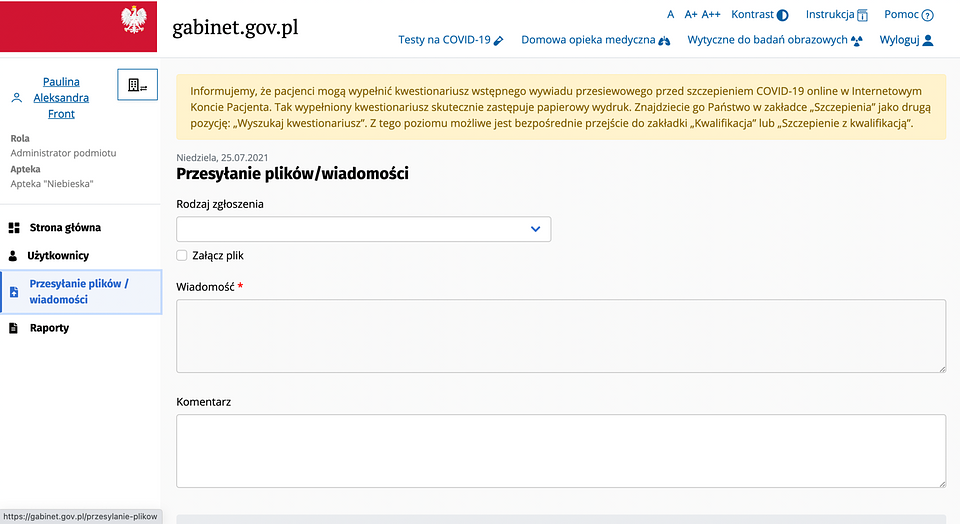Click the Apteka "Niebieska" text
The height and width of the screenshot is (524, 960).
click(52, 184)
